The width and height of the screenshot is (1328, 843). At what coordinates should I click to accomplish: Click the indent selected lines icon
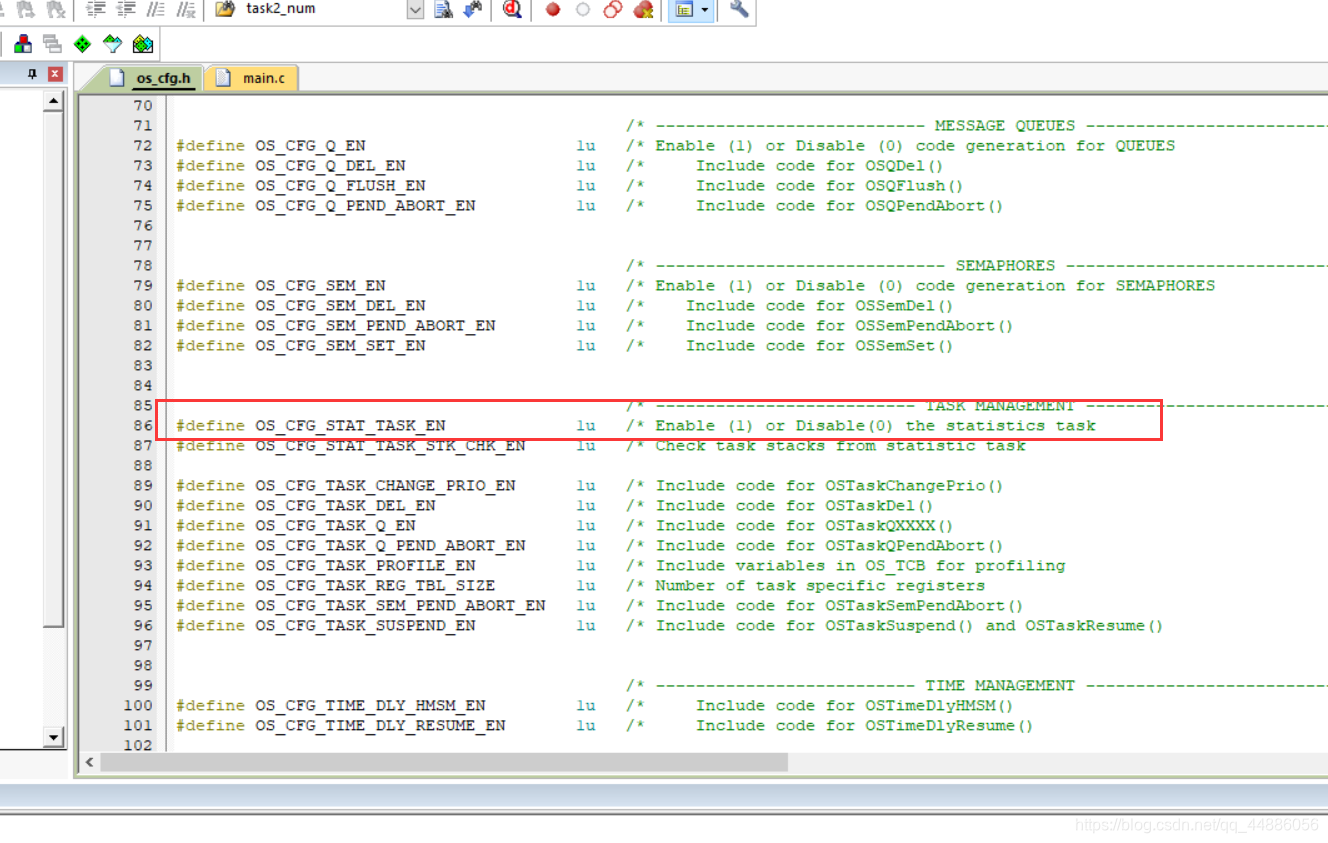click(x=95, y=10)
